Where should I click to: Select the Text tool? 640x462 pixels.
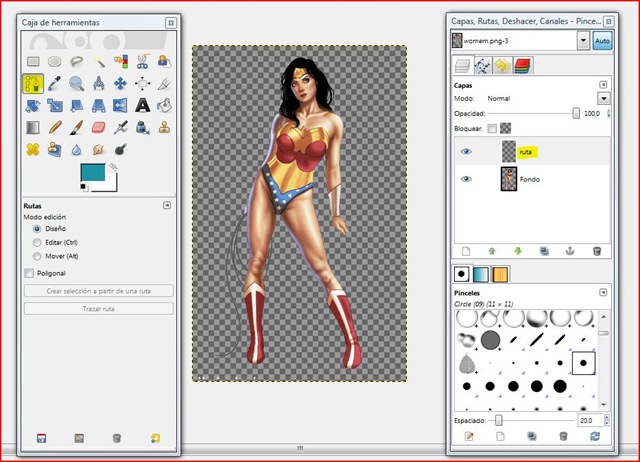click(x=143, y=105)
